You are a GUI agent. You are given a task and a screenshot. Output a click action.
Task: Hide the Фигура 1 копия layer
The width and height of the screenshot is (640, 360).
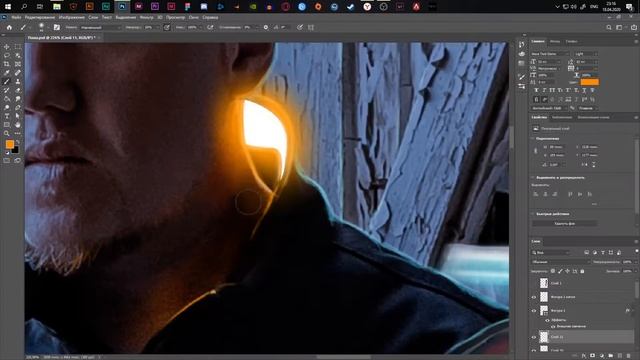point(534,297)
